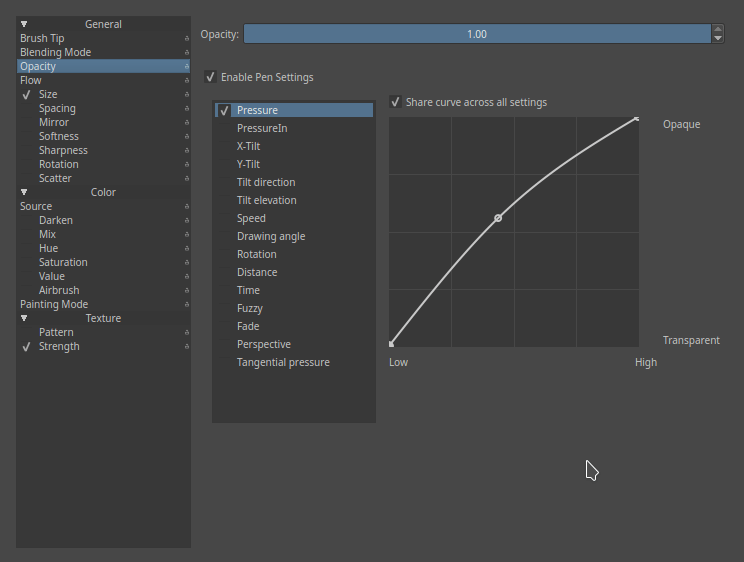Collapse the General section triangle

coord(24,24)
